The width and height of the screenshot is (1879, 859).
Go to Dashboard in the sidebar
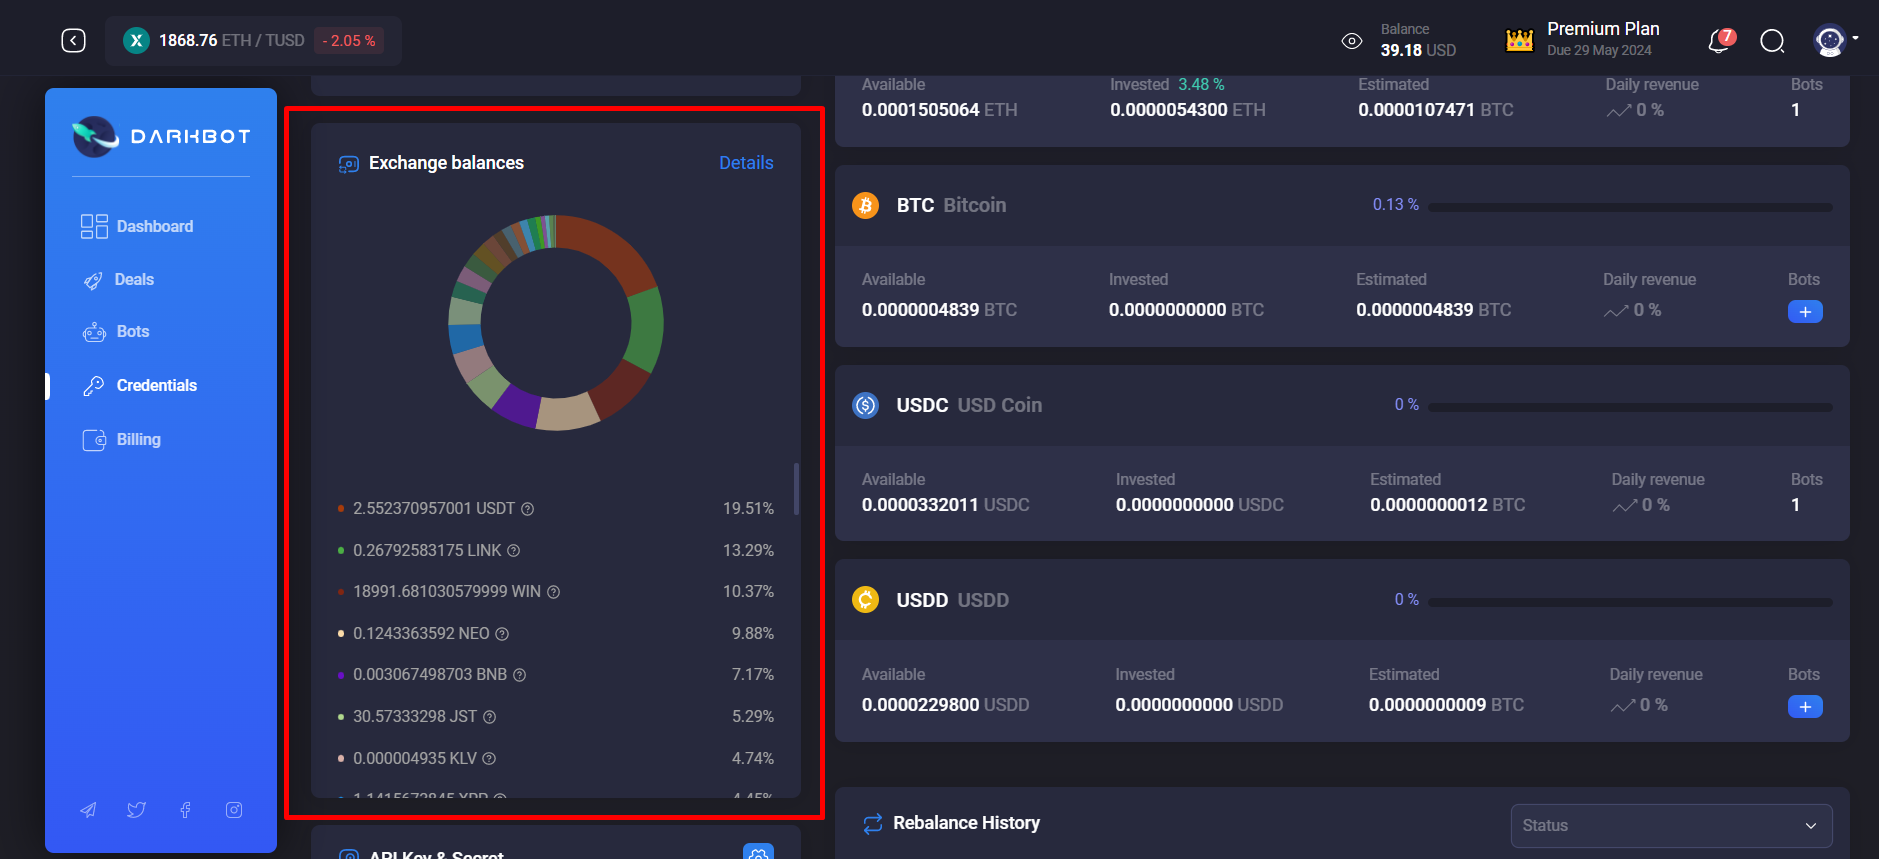(x=136, y=226)
